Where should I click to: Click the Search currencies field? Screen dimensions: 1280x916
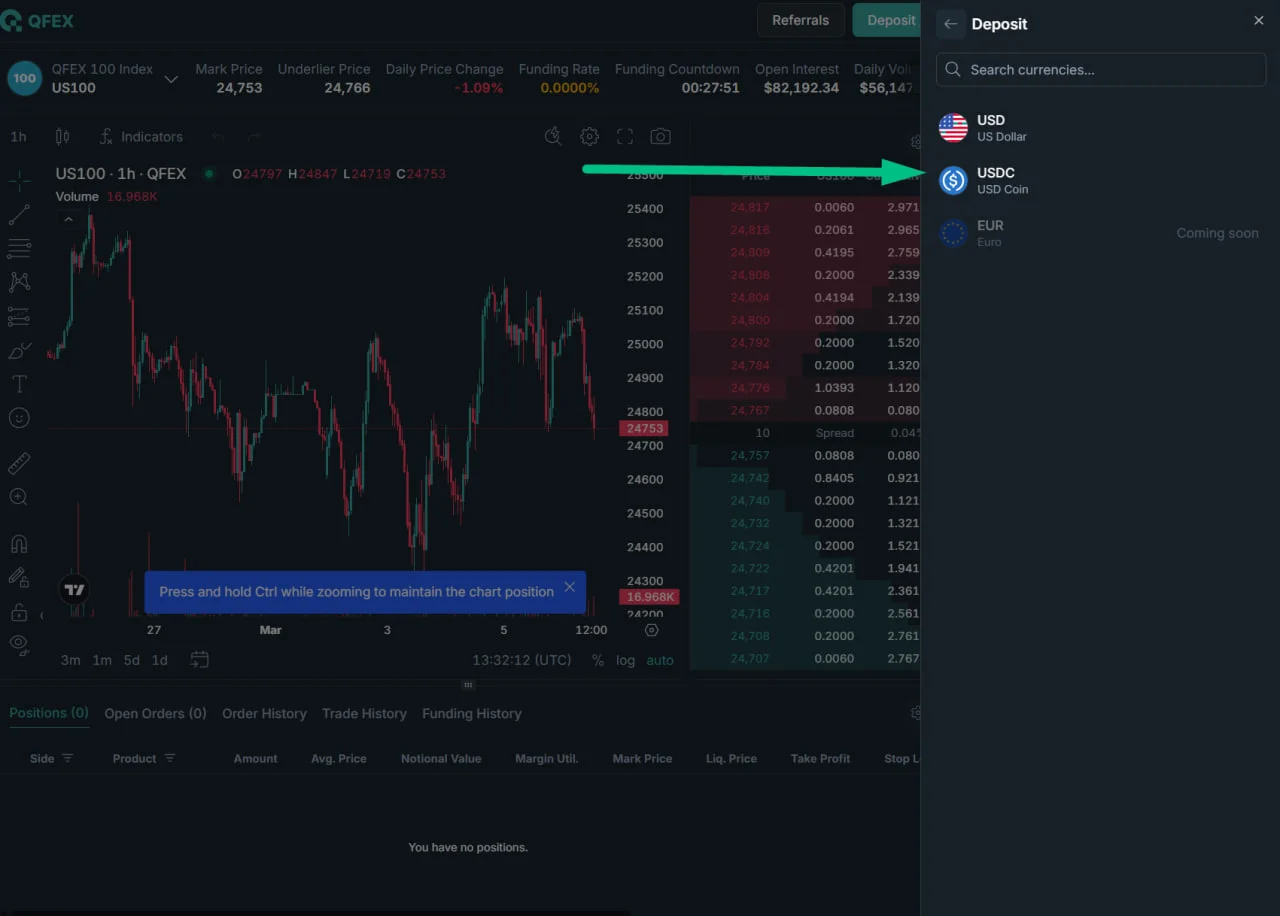[1101, 70]
